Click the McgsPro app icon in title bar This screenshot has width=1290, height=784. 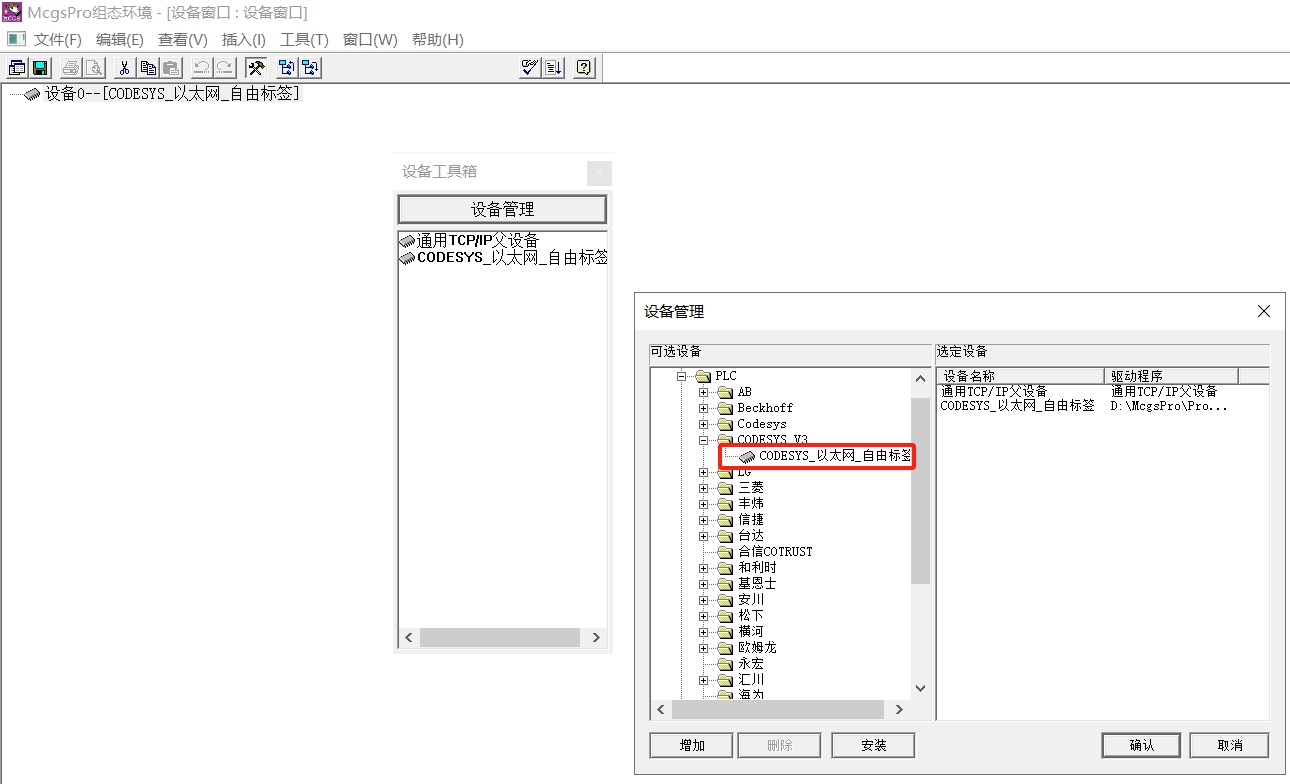(12, 12)
